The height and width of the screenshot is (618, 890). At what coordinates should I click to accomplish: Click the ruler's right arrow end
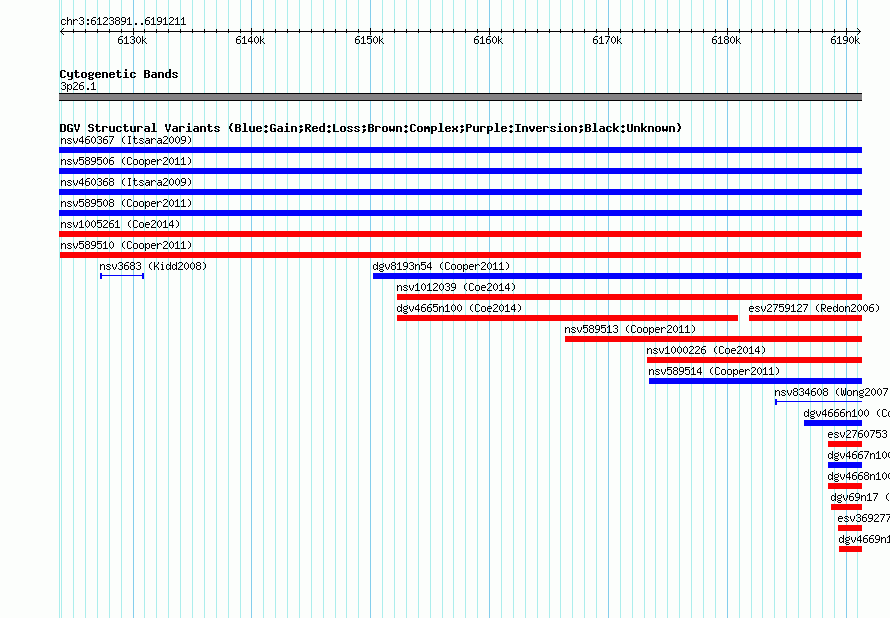859,31
